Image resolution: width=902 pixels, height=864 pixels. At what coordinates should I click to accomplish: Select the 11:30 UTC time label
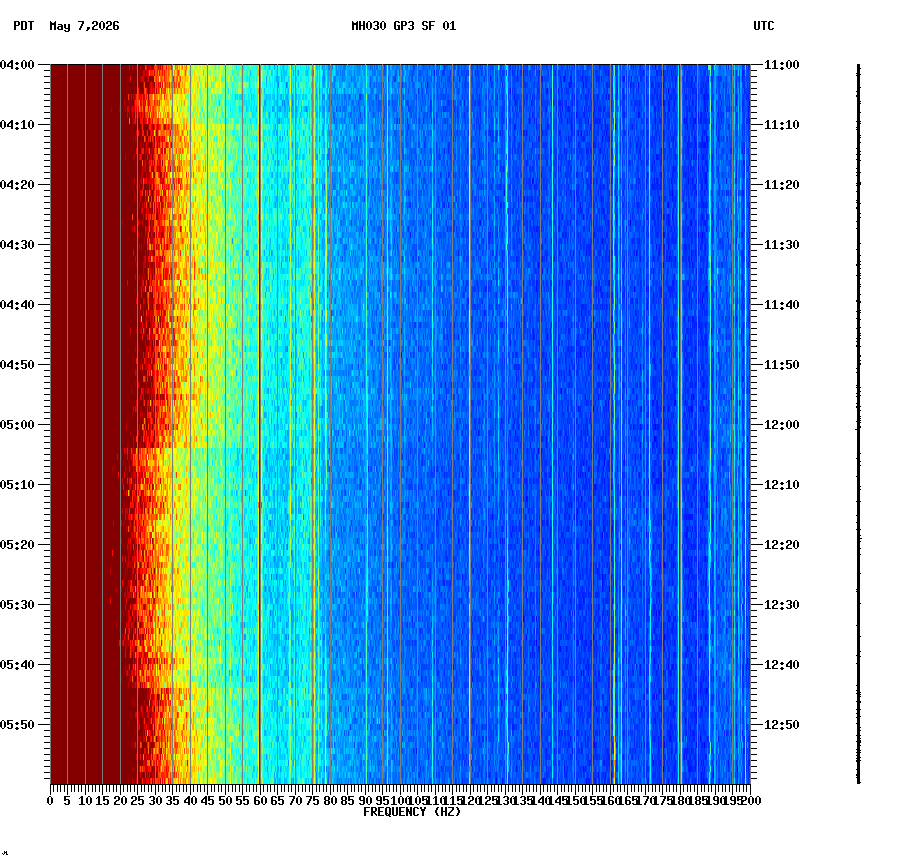782,244
